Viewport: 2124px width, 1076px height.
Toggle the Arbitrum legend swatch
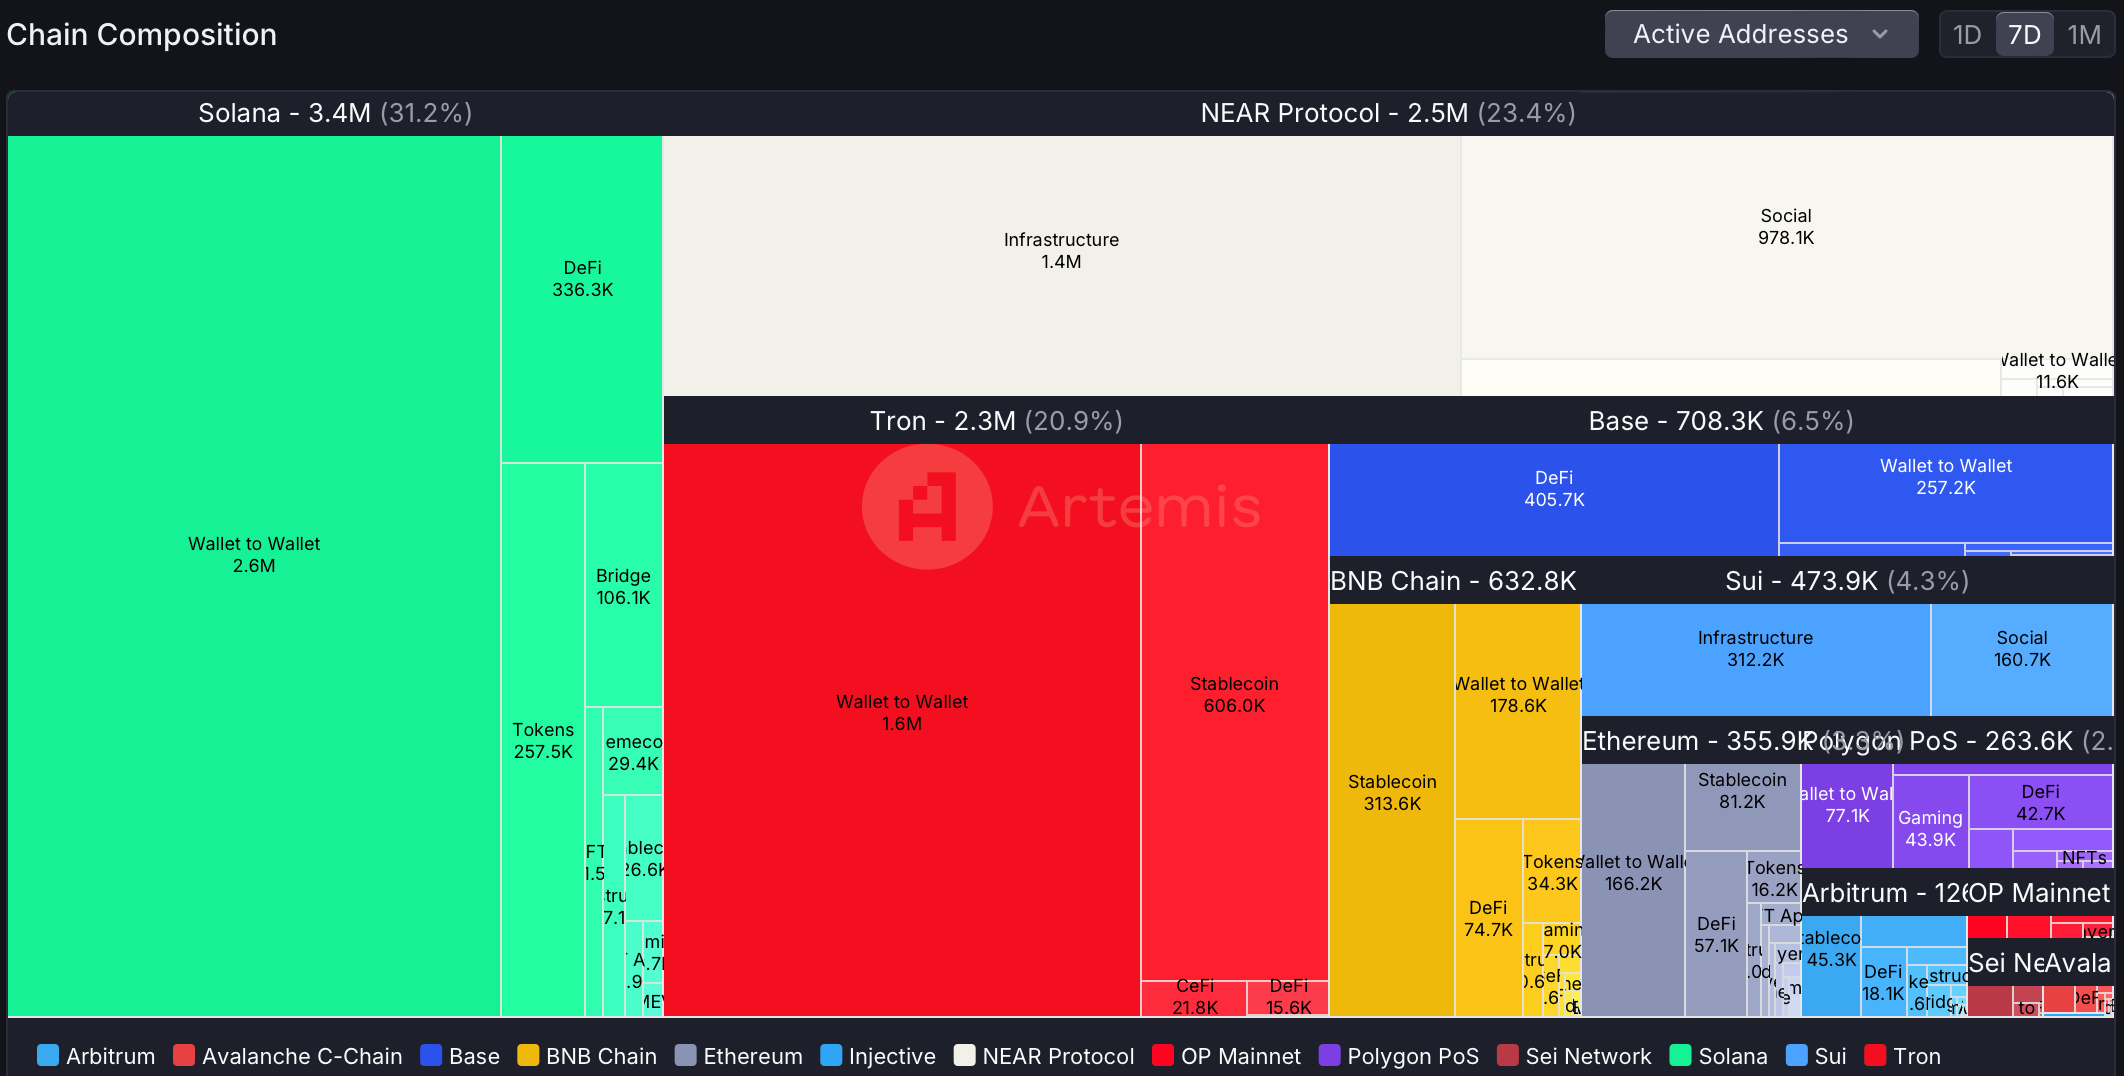[47, 1056]
